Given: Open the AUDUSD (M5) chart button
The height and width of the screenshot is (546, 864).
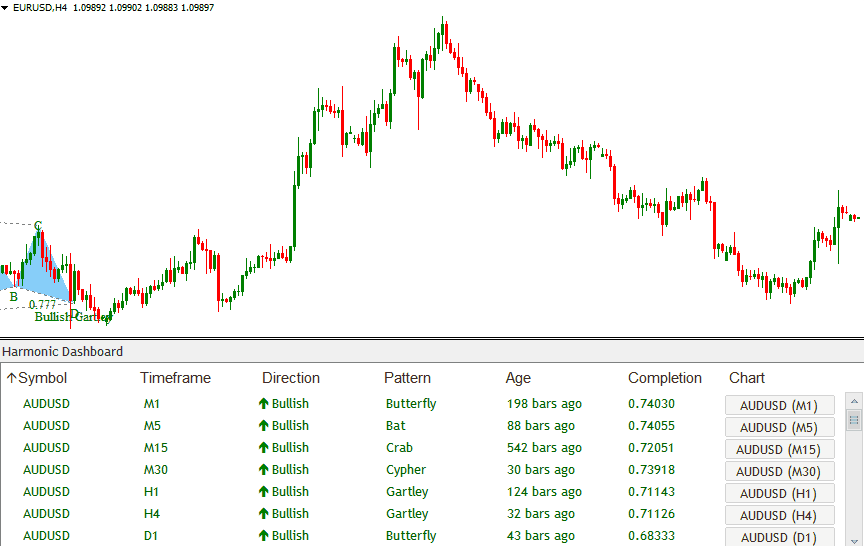Looking at the screenshot, I should [x=778, y=427].
